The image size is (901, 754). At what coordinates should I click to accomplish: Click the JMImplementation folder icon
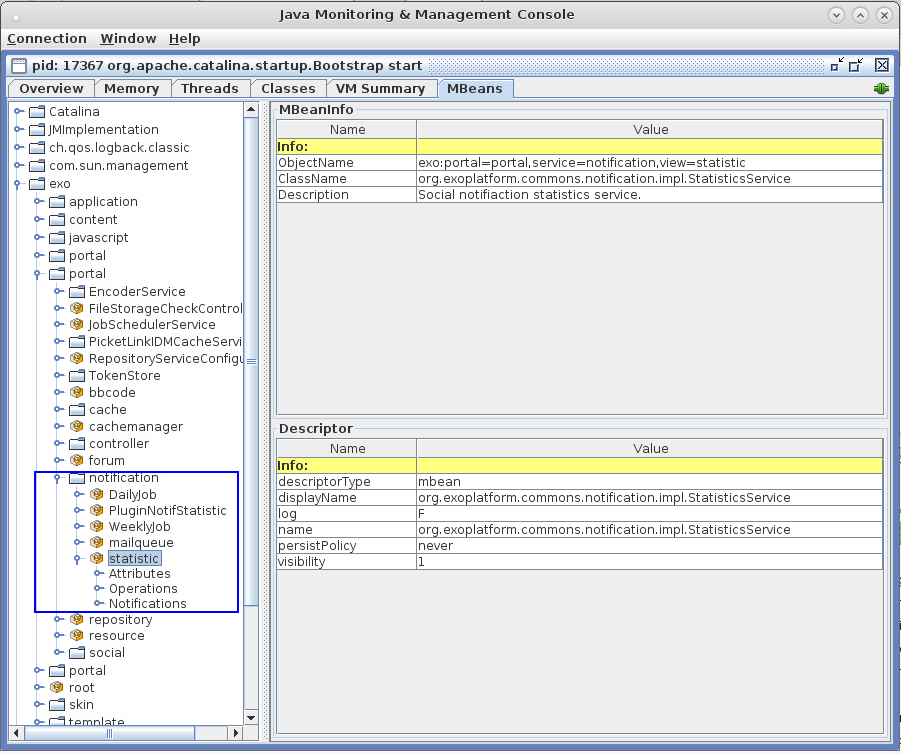37,129
